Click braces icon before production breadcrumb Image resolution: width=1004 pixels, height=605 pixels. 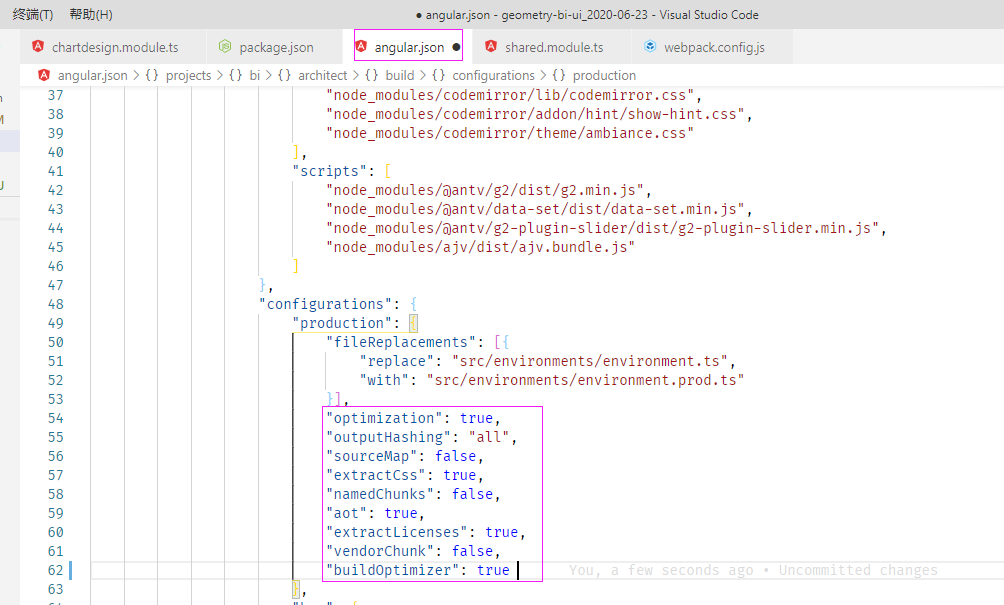click(558, 75)
